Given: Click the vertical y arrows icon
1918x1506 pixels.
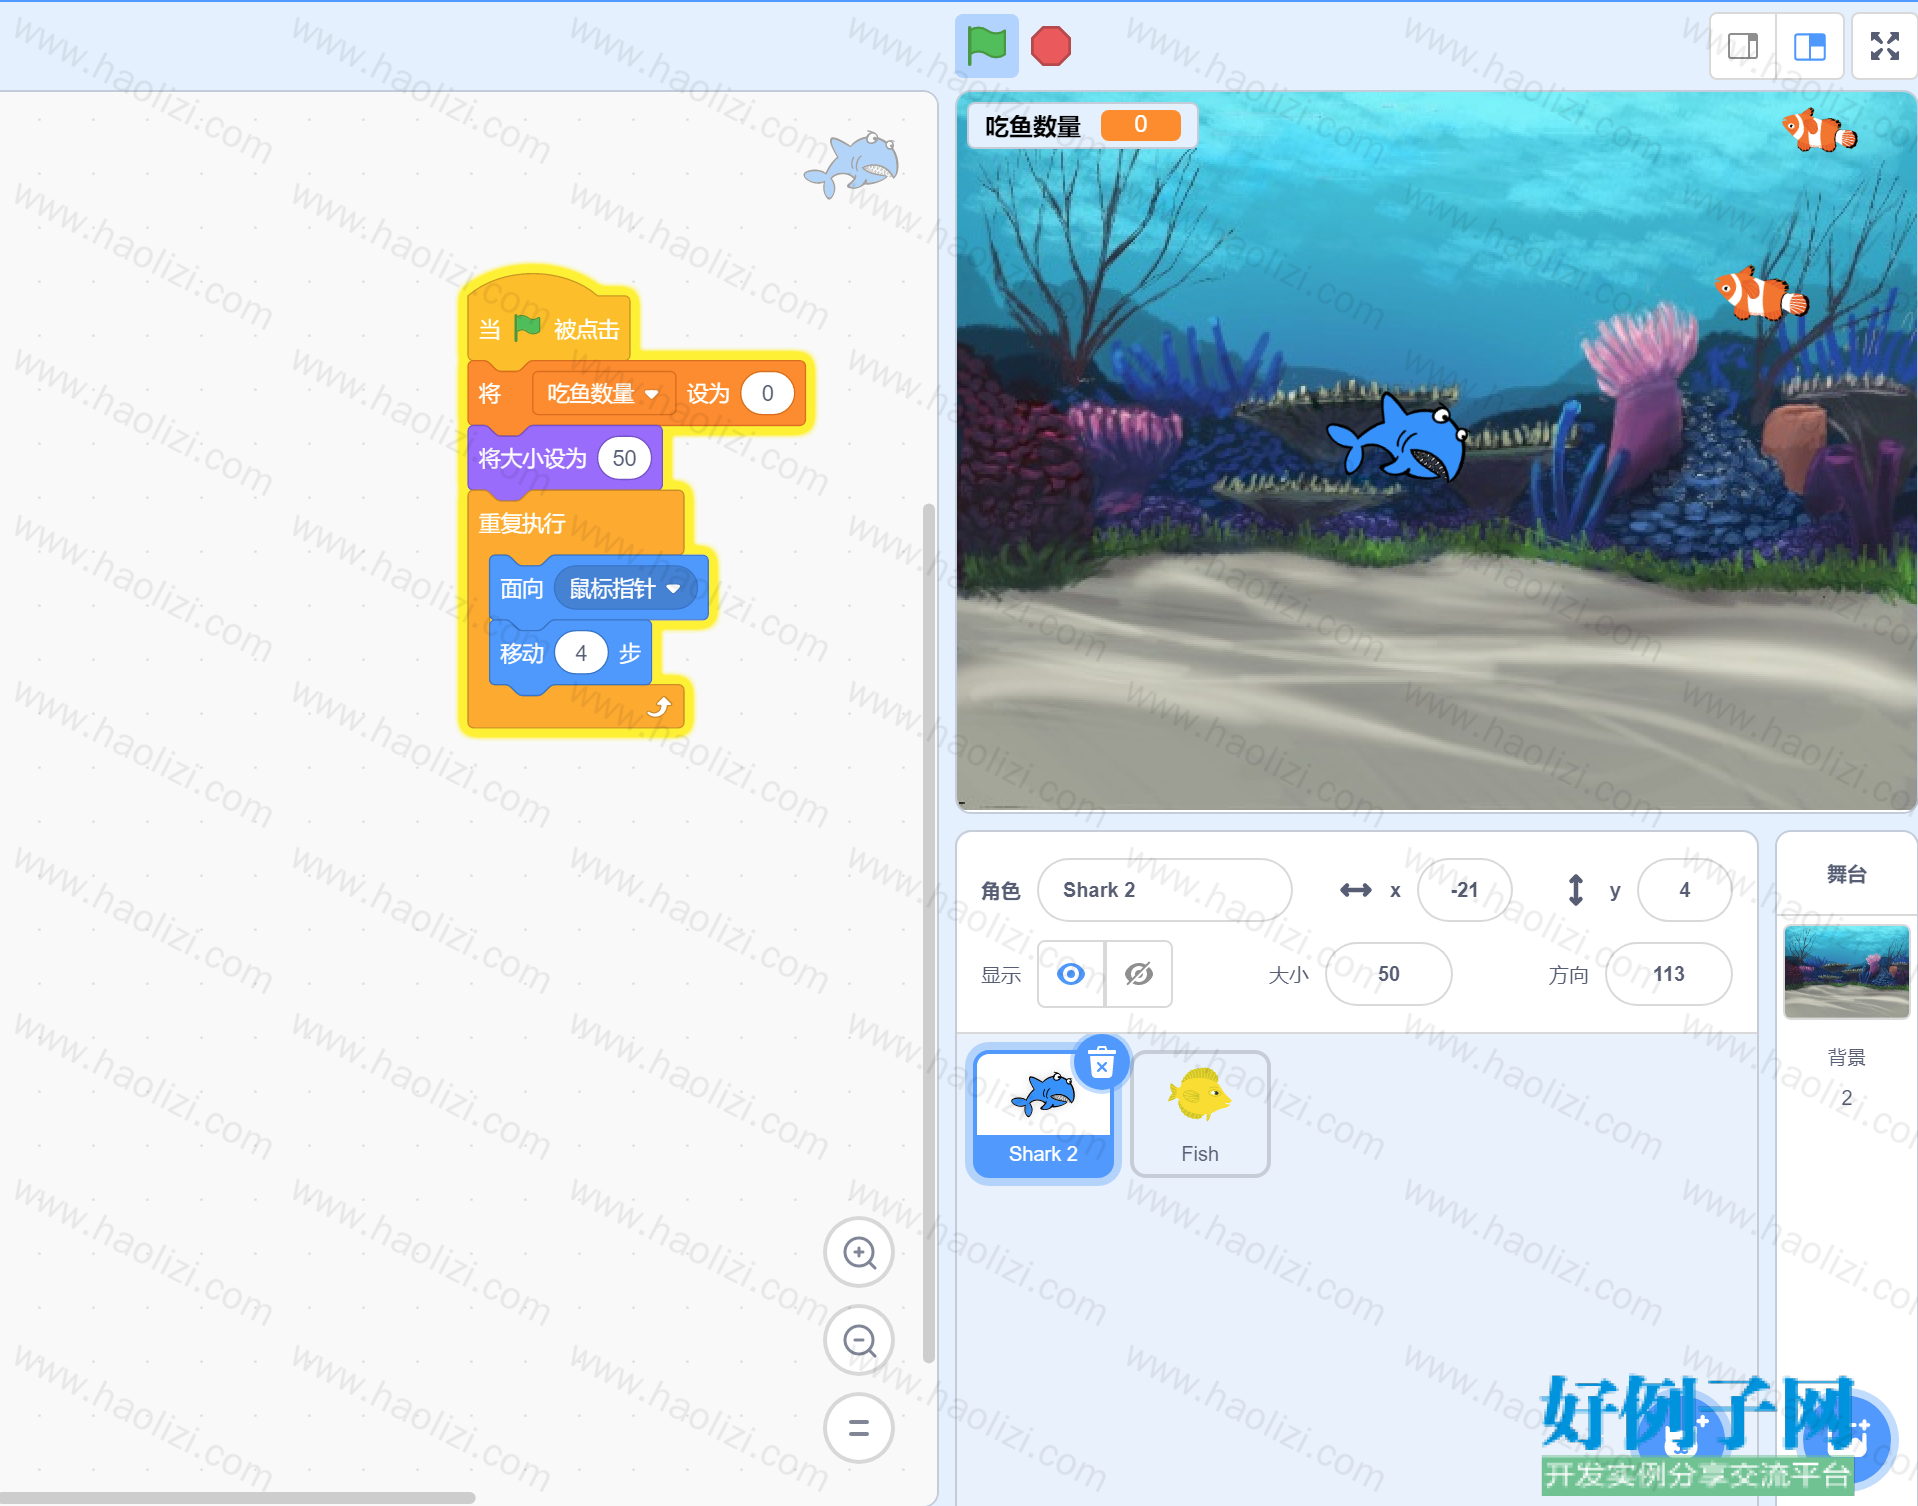Looking at the screenshot, I should [1575, 890].
